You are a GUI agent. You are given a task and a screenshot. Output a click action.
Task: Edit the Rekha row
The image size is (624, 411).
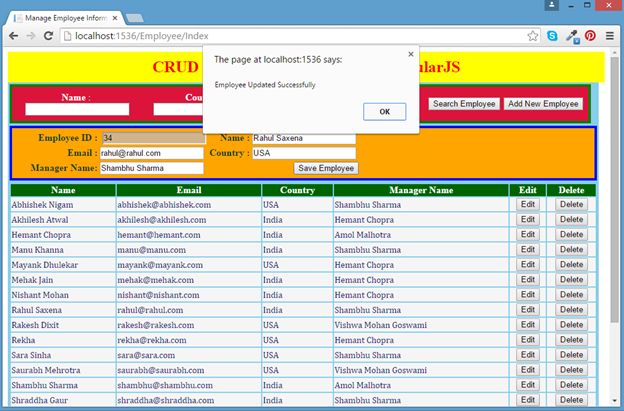pos(528,340)
